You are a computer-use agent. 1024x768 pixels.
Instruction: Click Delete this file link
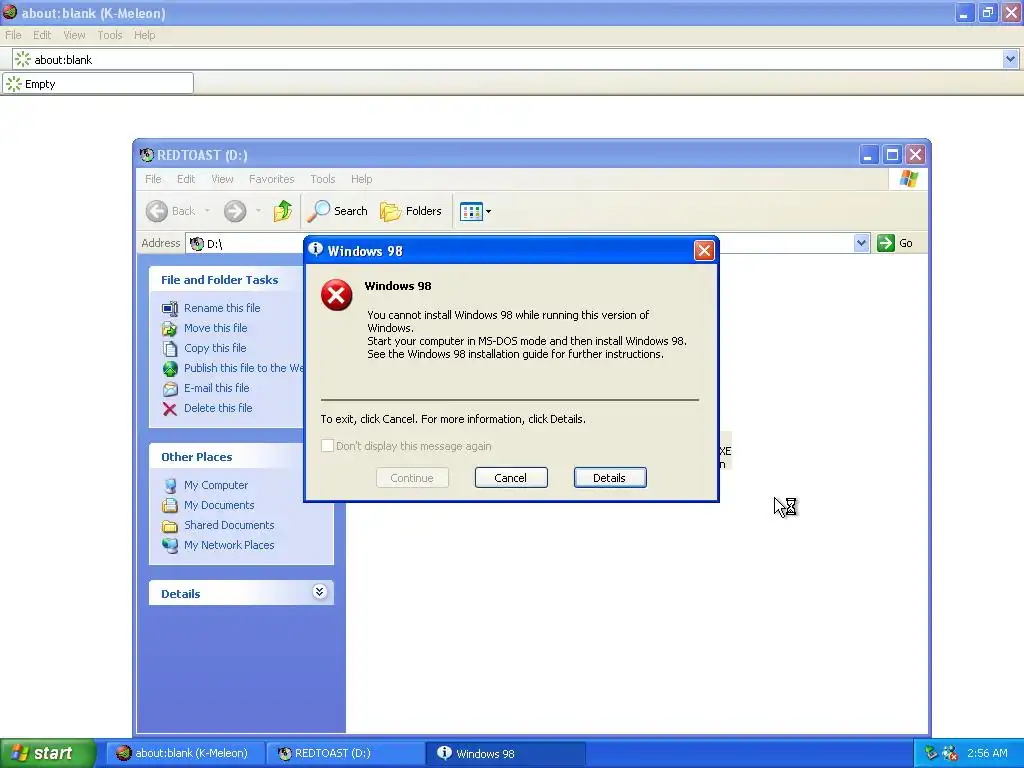point(218,408)
